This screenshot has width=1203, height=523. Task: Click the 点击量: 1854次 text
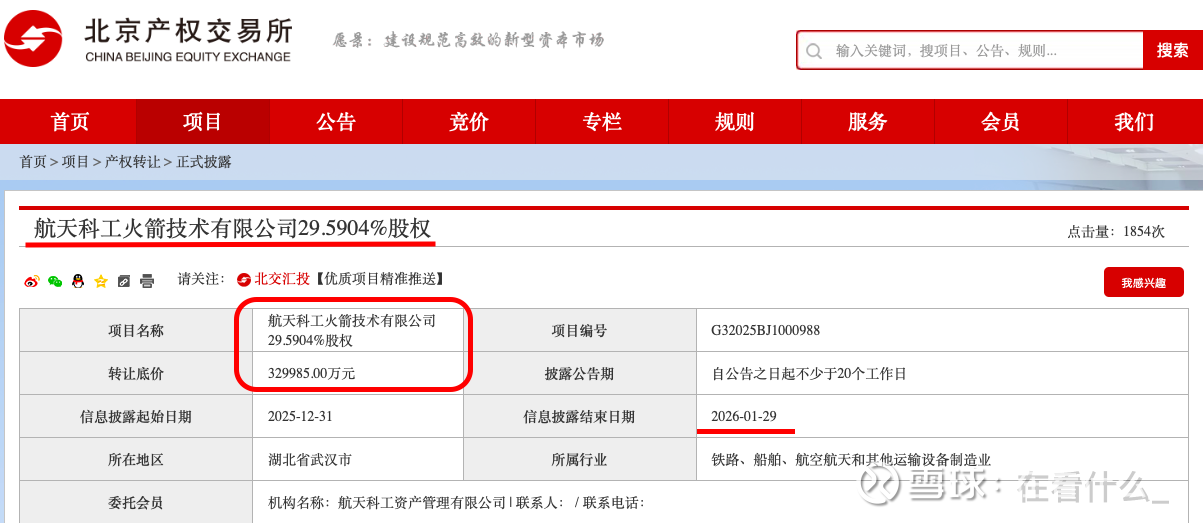pos(1116,231)
